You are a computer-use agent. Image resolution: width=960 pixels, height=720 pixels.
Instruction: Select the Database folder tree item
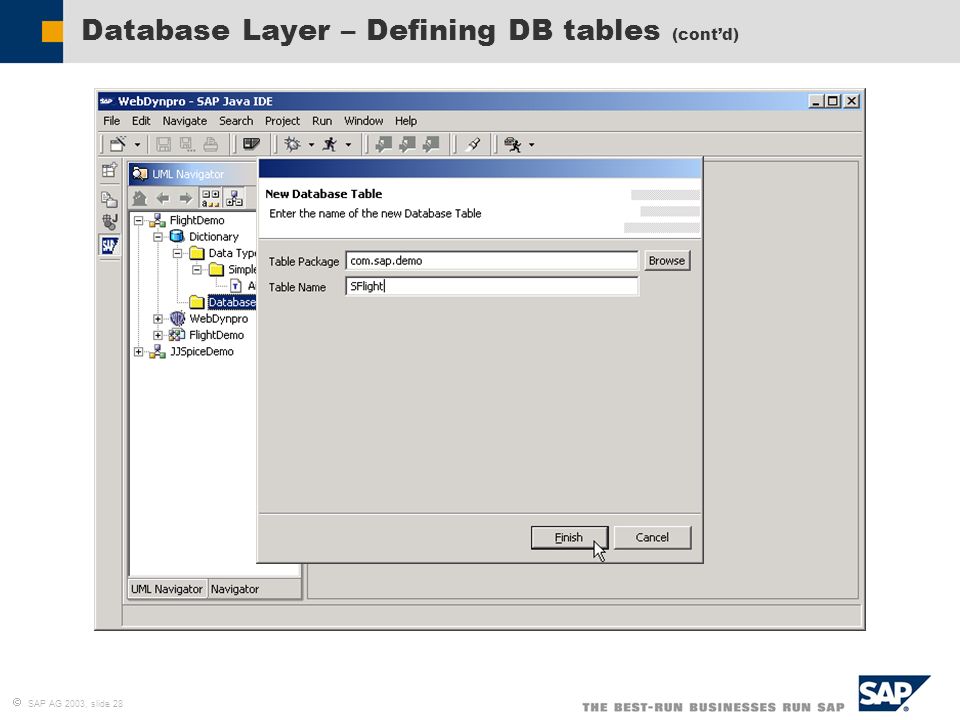(231, 302)
